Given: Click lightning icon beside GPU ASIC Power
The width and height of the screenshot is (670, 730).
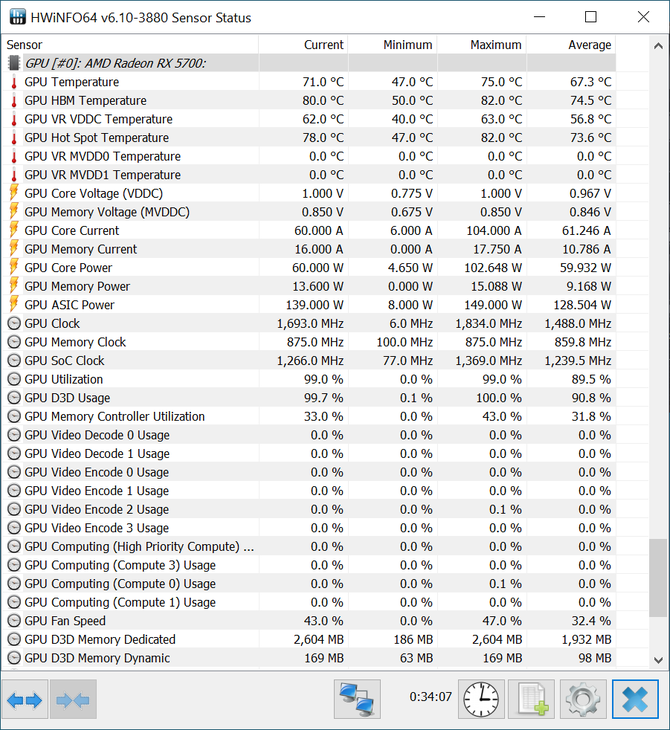Looking at the screenshot, I should click(14, 305).
